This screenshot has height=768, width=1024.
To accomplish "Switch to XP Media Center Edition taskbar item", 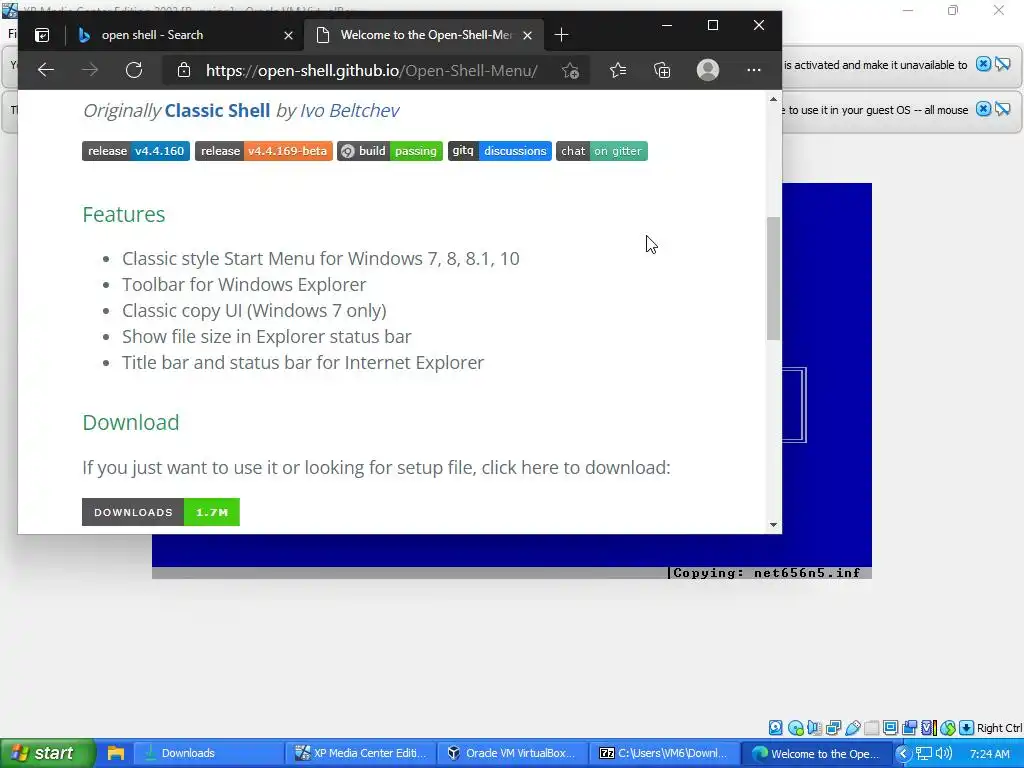I will coord(360,753).
